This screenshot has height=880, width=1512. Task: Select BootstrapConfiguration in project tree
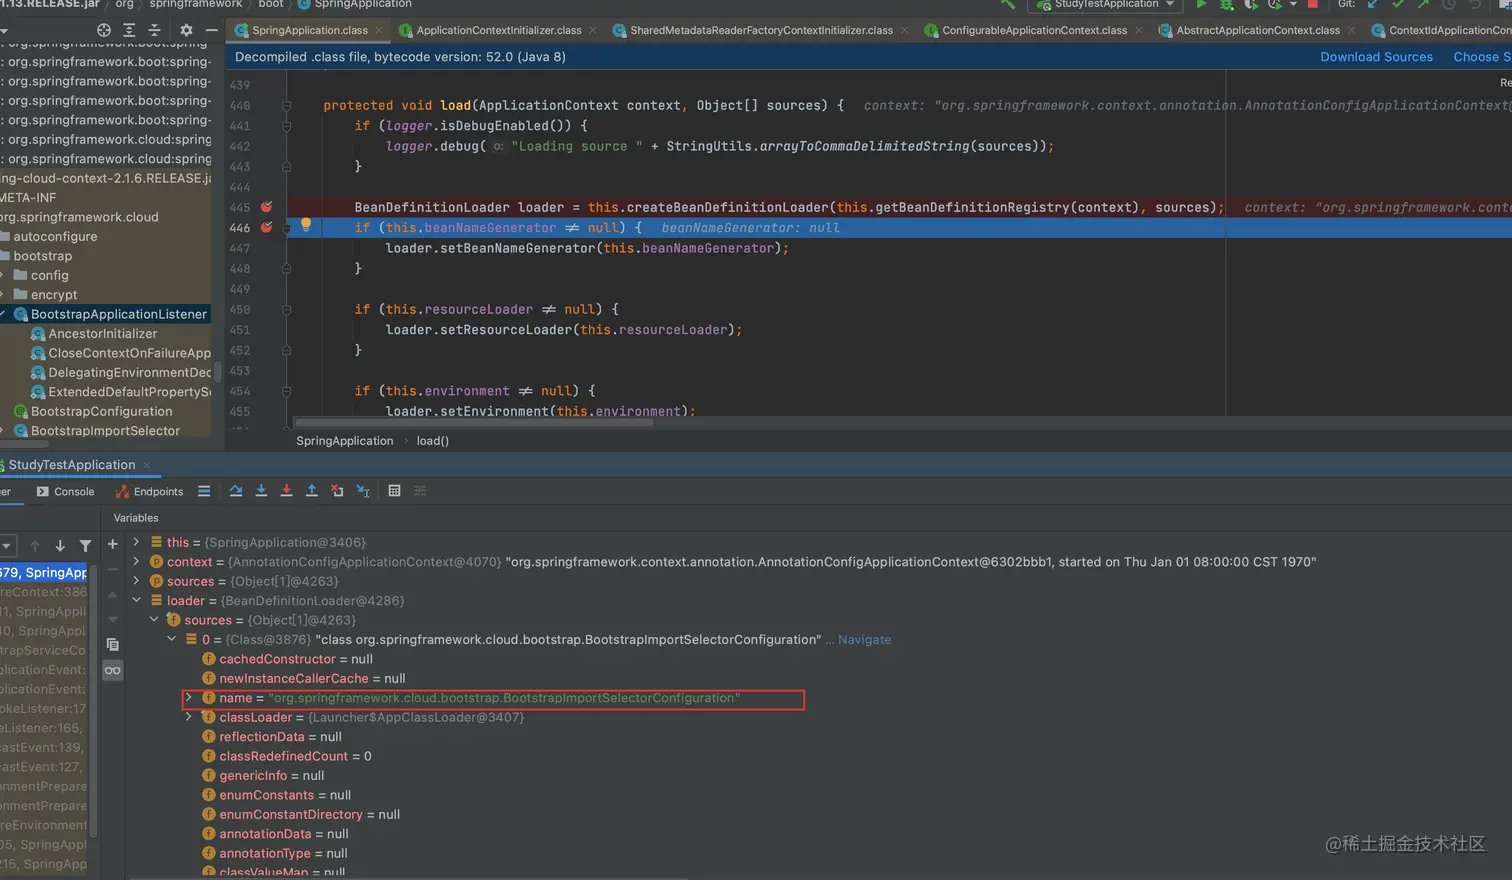point(101,412)
